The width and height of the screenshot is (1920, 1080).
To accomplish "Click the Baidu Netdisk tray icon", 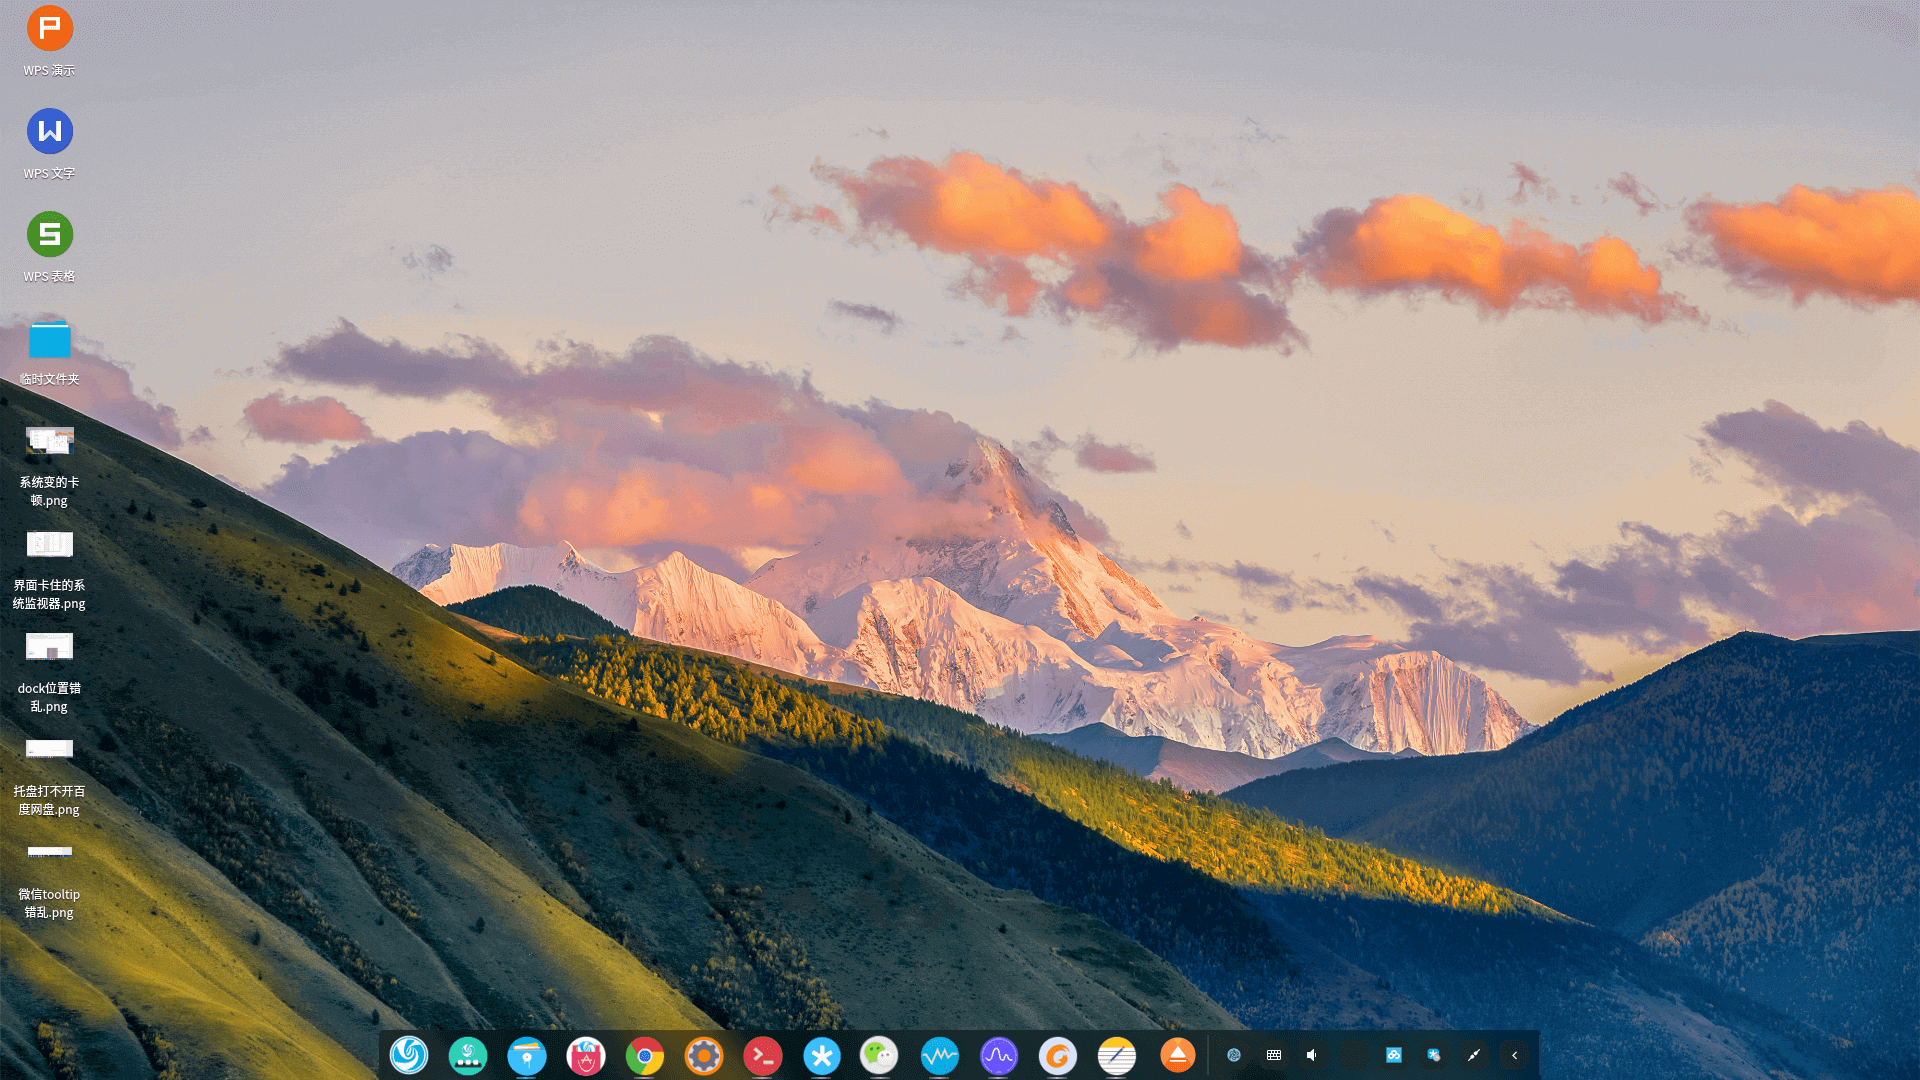I will (x=1394, y=1055).
